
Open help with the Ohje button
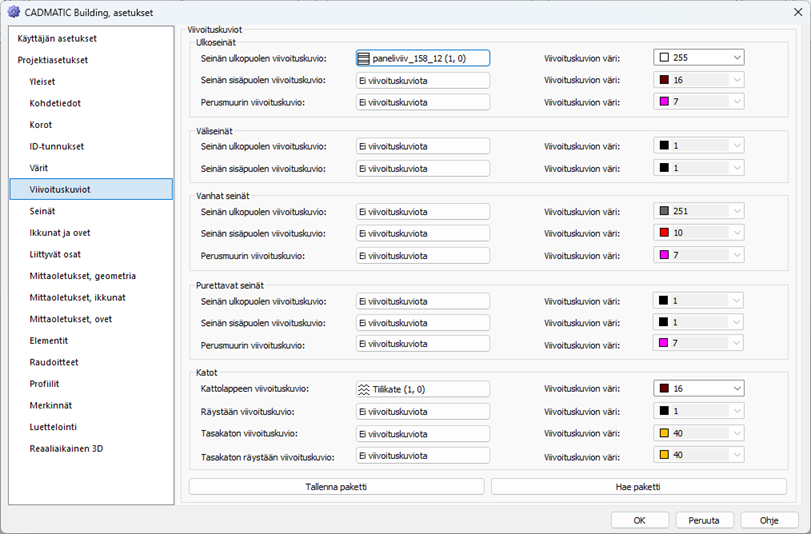point(769,520)
